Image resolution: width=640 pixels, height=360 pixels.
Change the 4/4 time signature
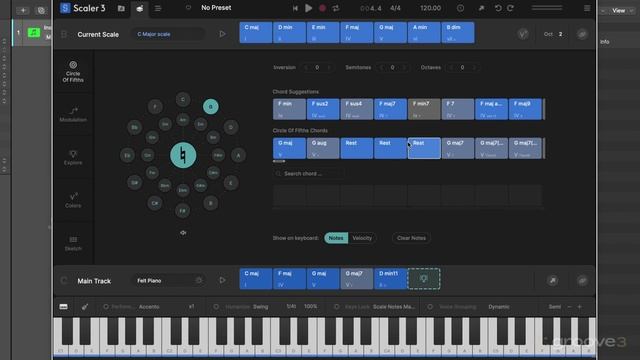click(395, 8)
